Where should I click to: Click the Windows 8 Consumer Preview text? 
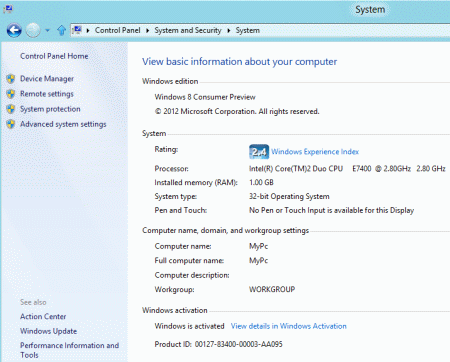pyautogui.click(x=205, y=97)
